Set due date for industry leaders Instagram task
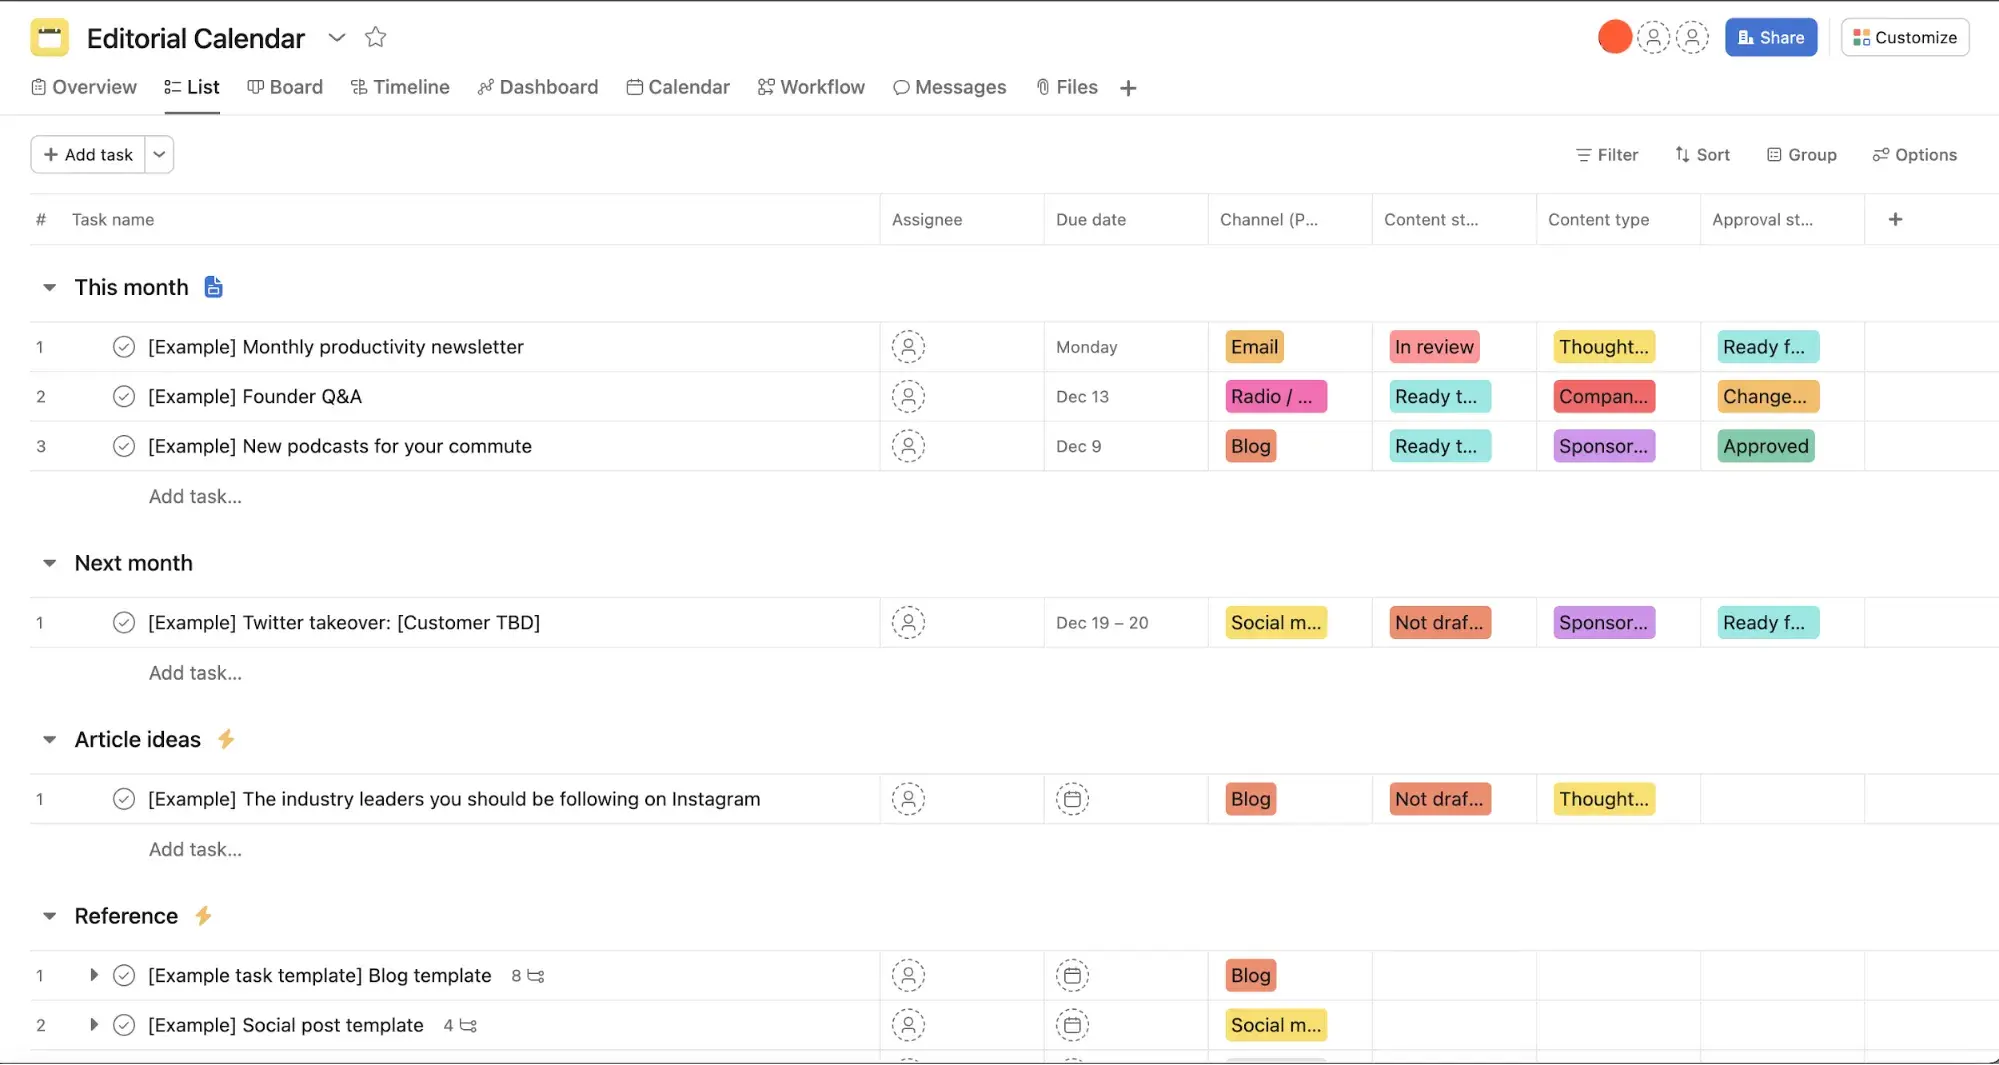1999x1065 pixels. click(x=1072, y=799)
